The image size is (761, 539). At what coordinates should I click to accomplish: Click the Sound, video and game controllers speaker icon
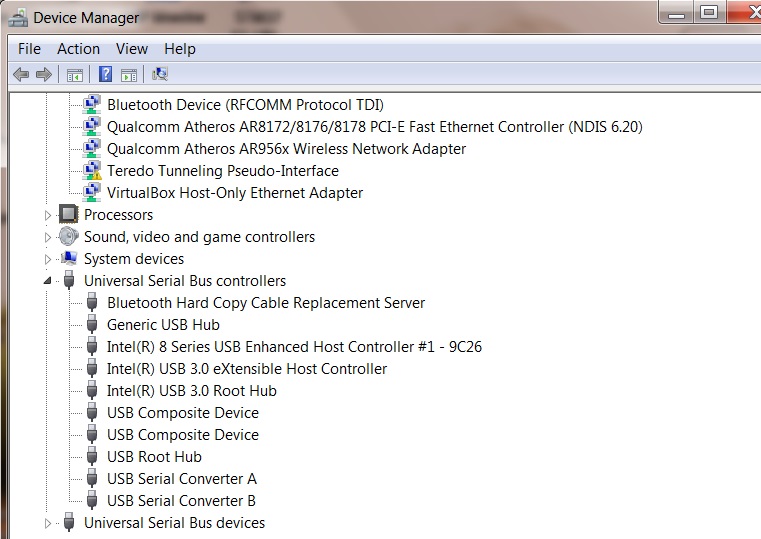[x=68, y=237]
